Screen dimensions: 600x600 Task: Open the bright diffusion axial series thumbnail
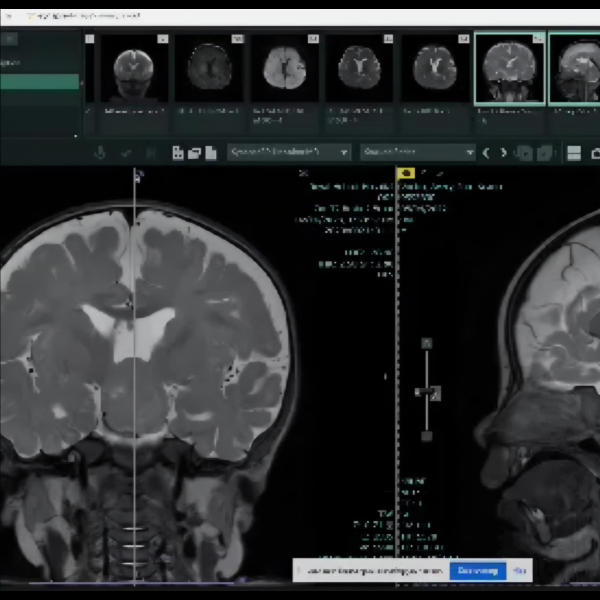(x=284, y=68)
